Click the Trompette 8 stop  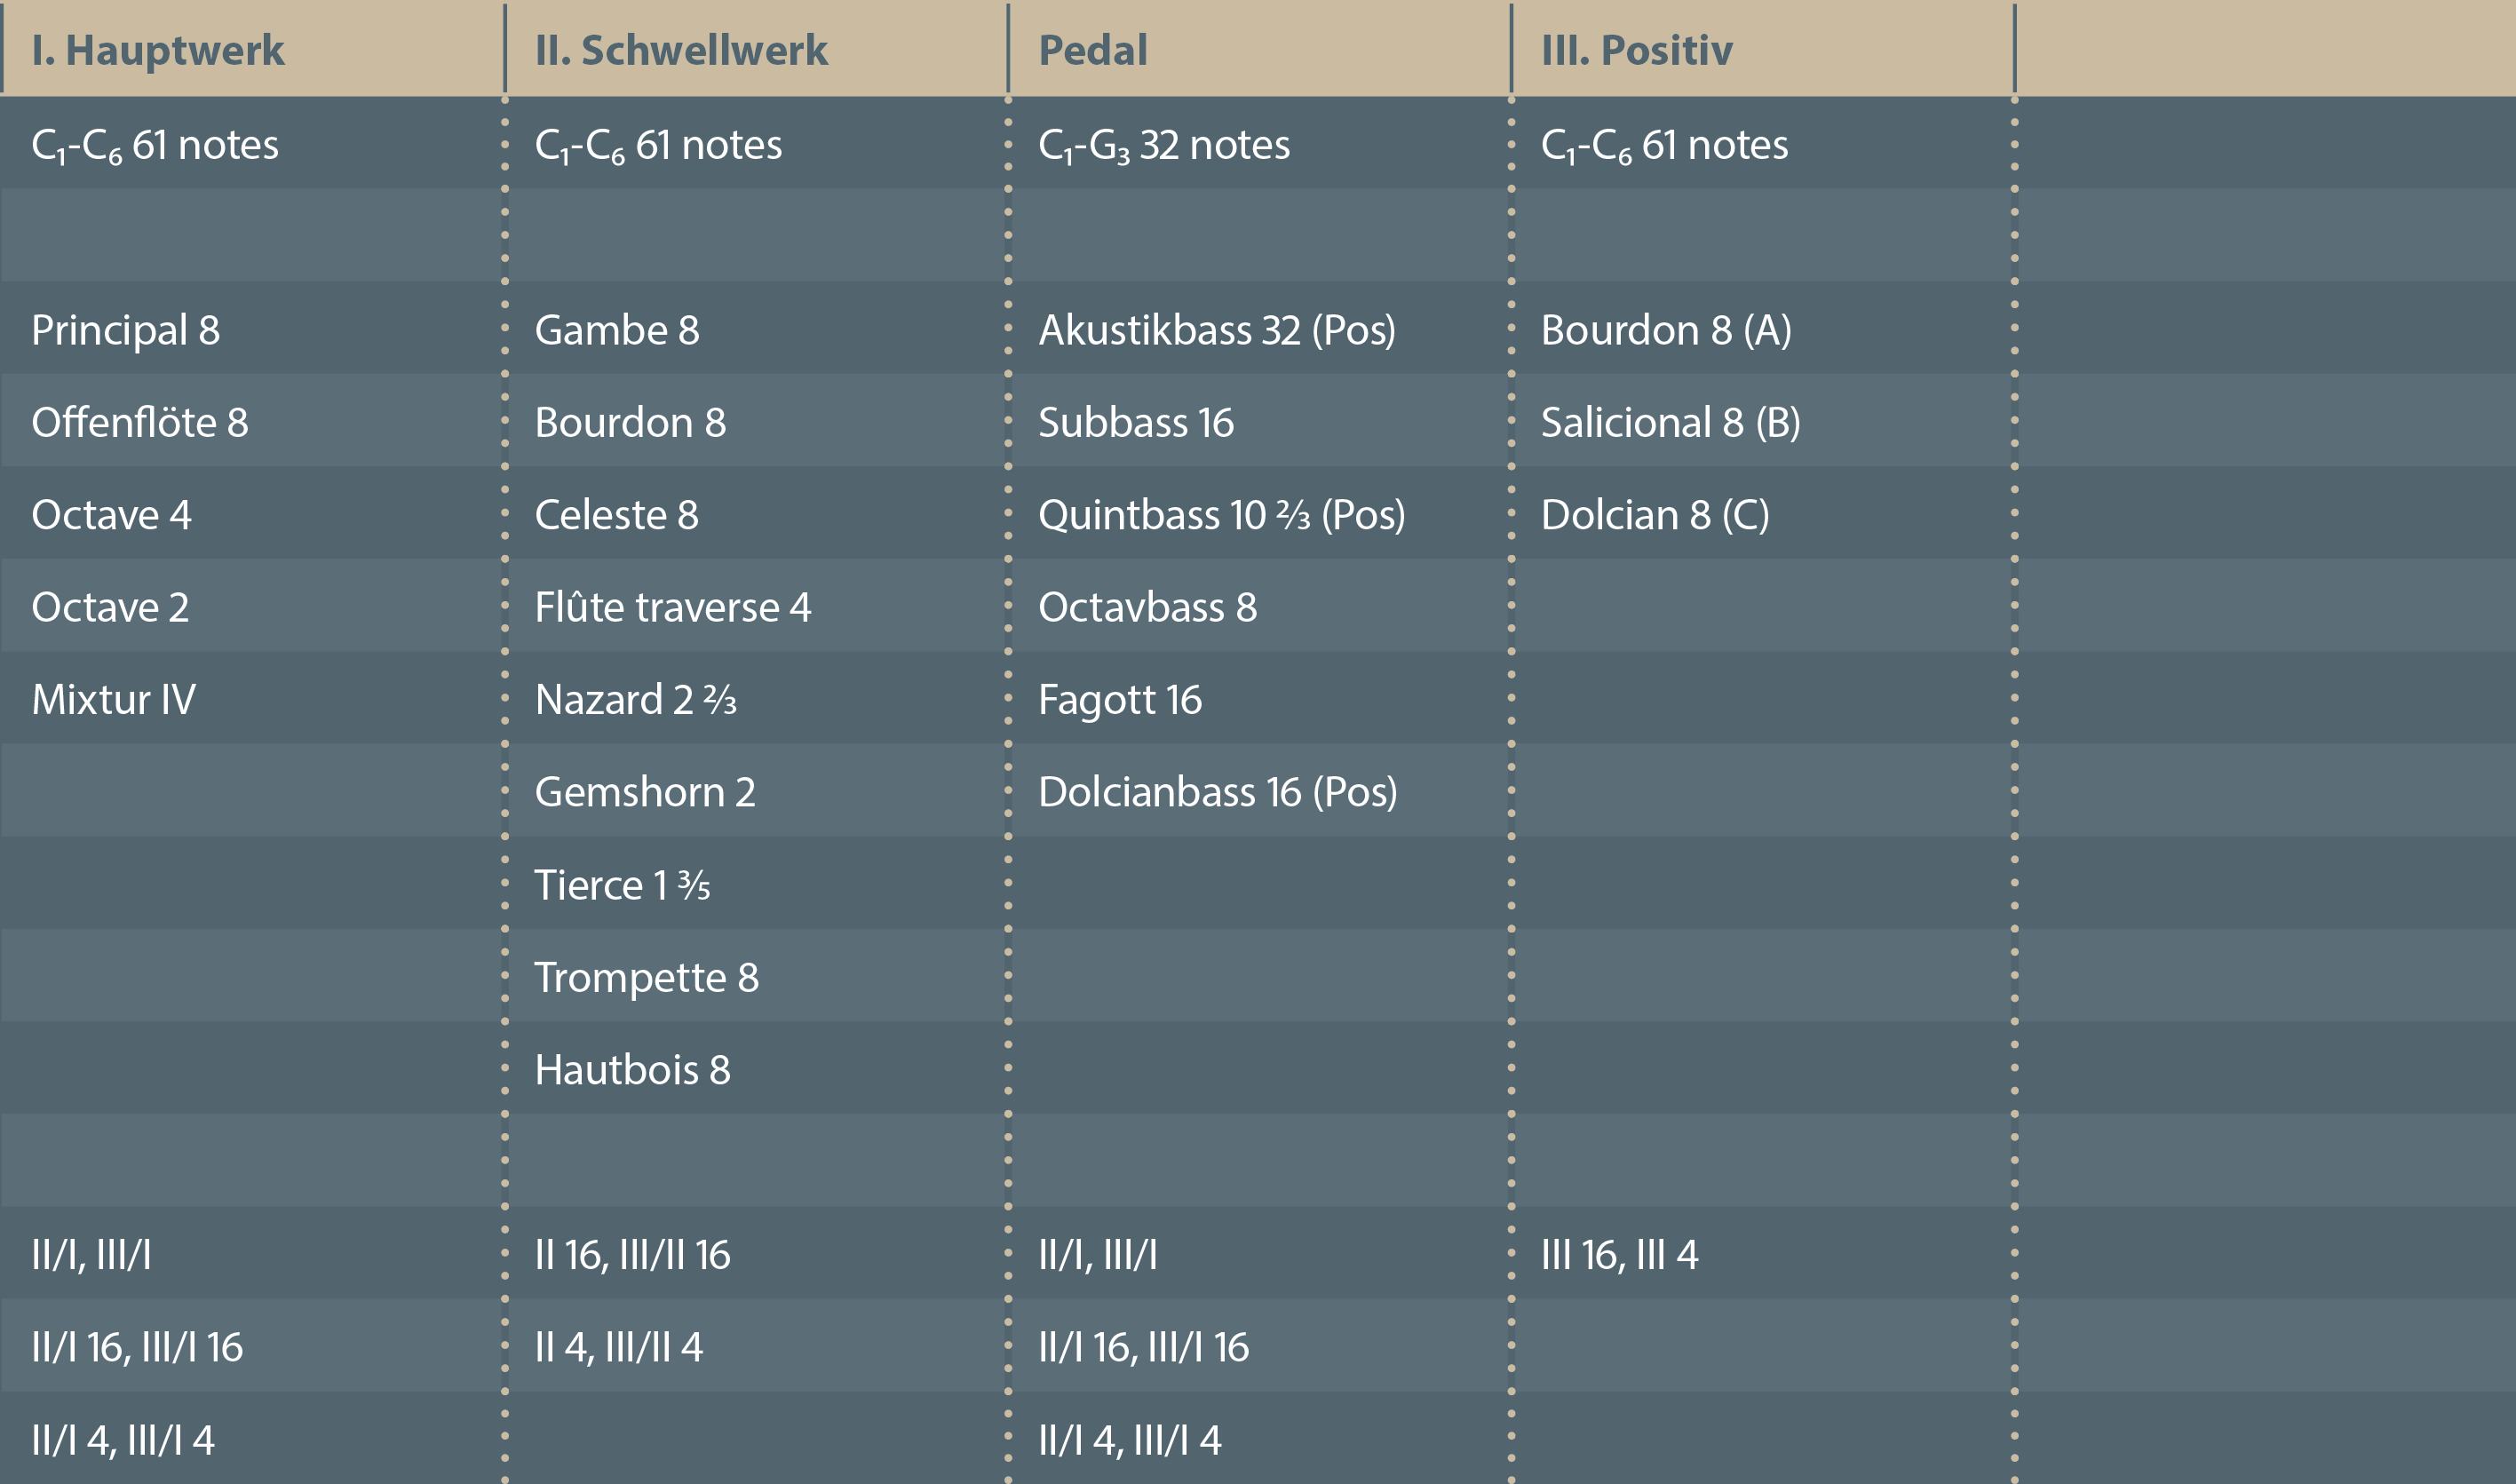click(646, 977)
